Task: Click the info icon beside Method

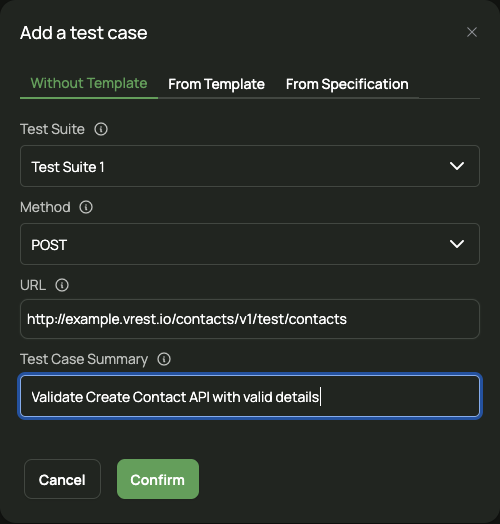Action: (x=86, y=207)
